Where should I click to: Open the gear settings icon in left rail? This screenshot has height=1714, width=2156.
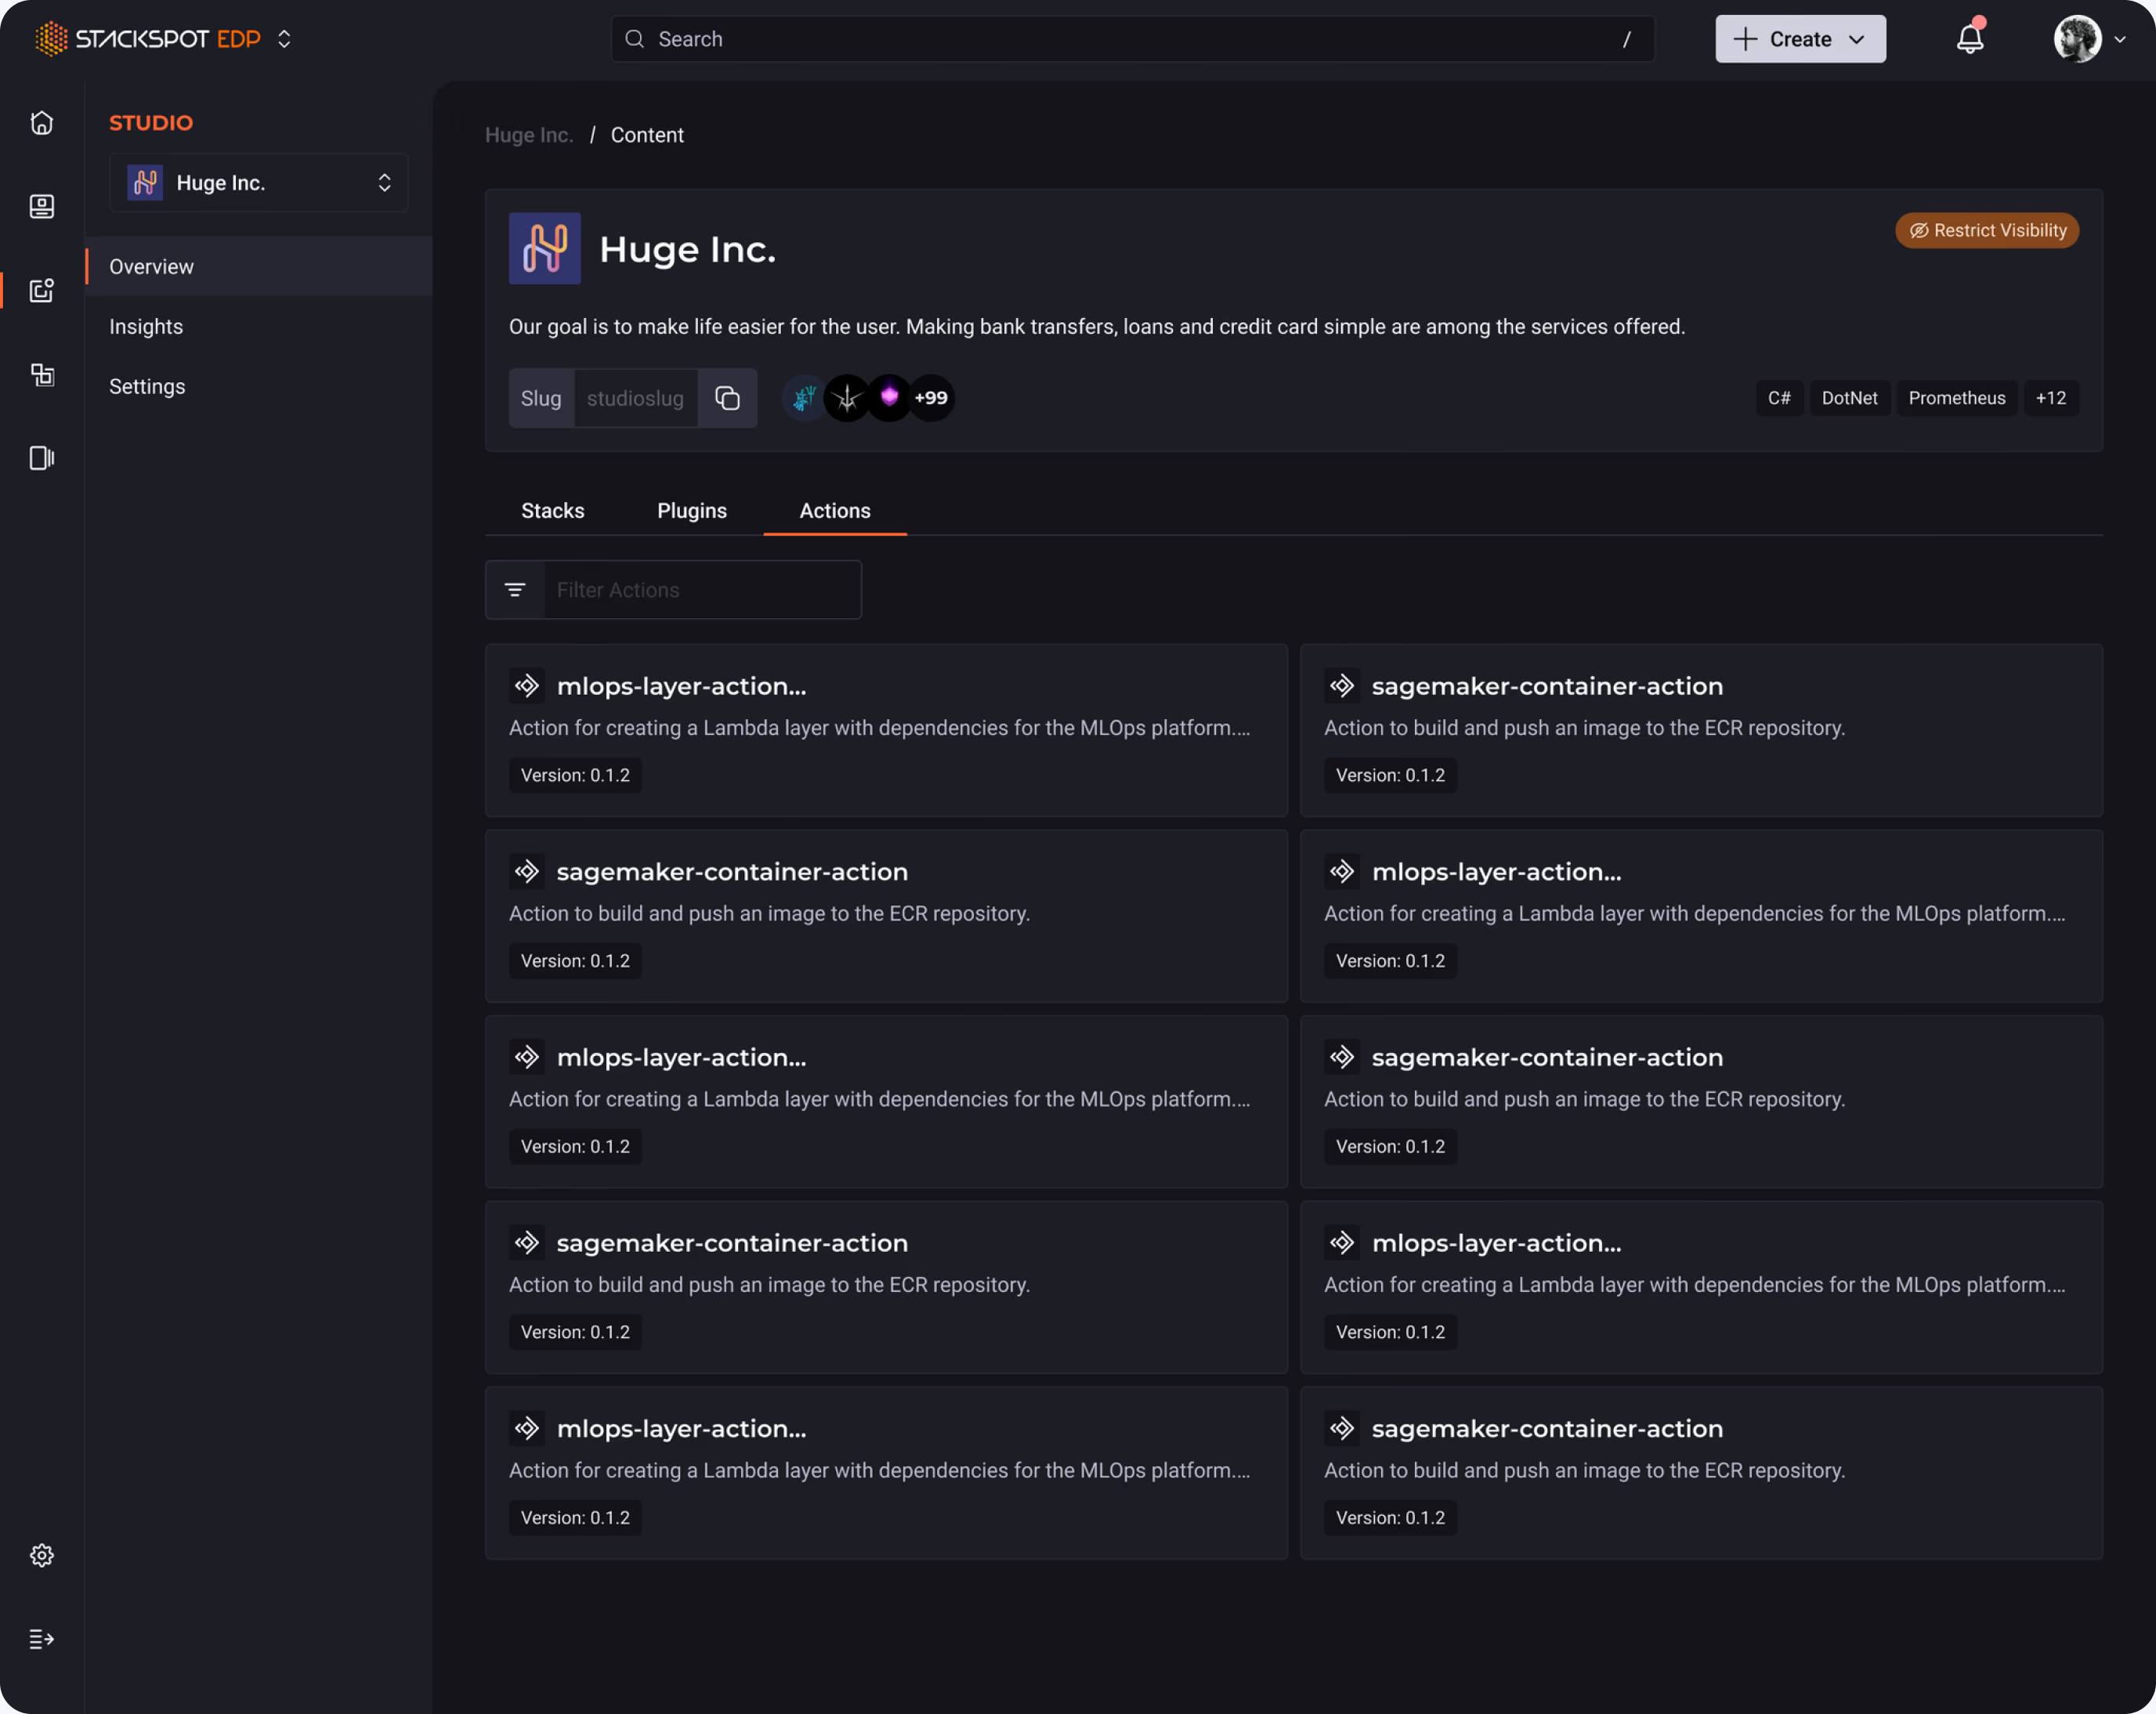click(x=42, y=1555)
